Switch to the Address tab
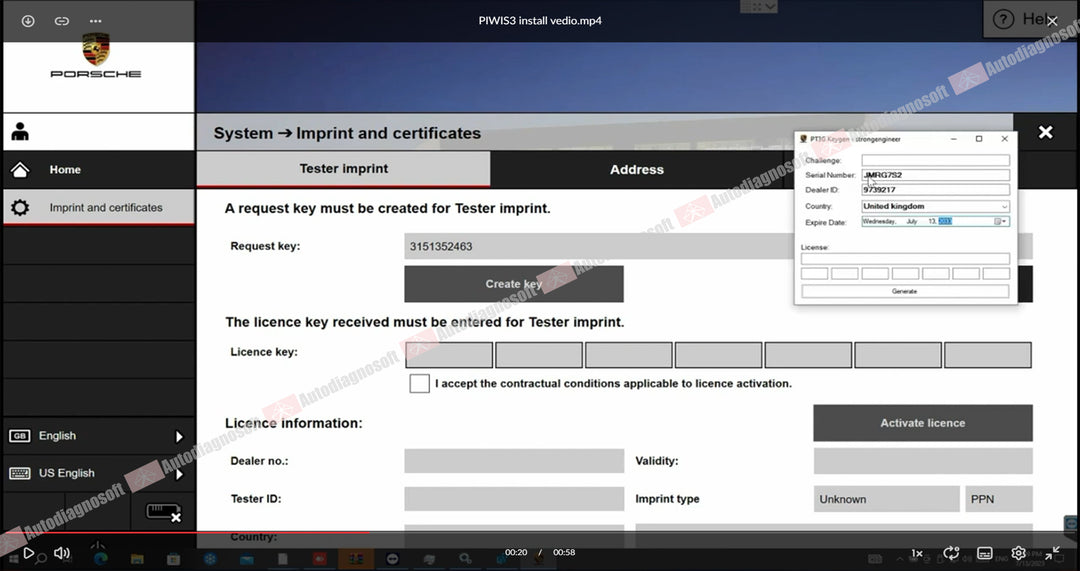Image resolution: width=1080 pixels, height=571 pixels. point(636,169)
